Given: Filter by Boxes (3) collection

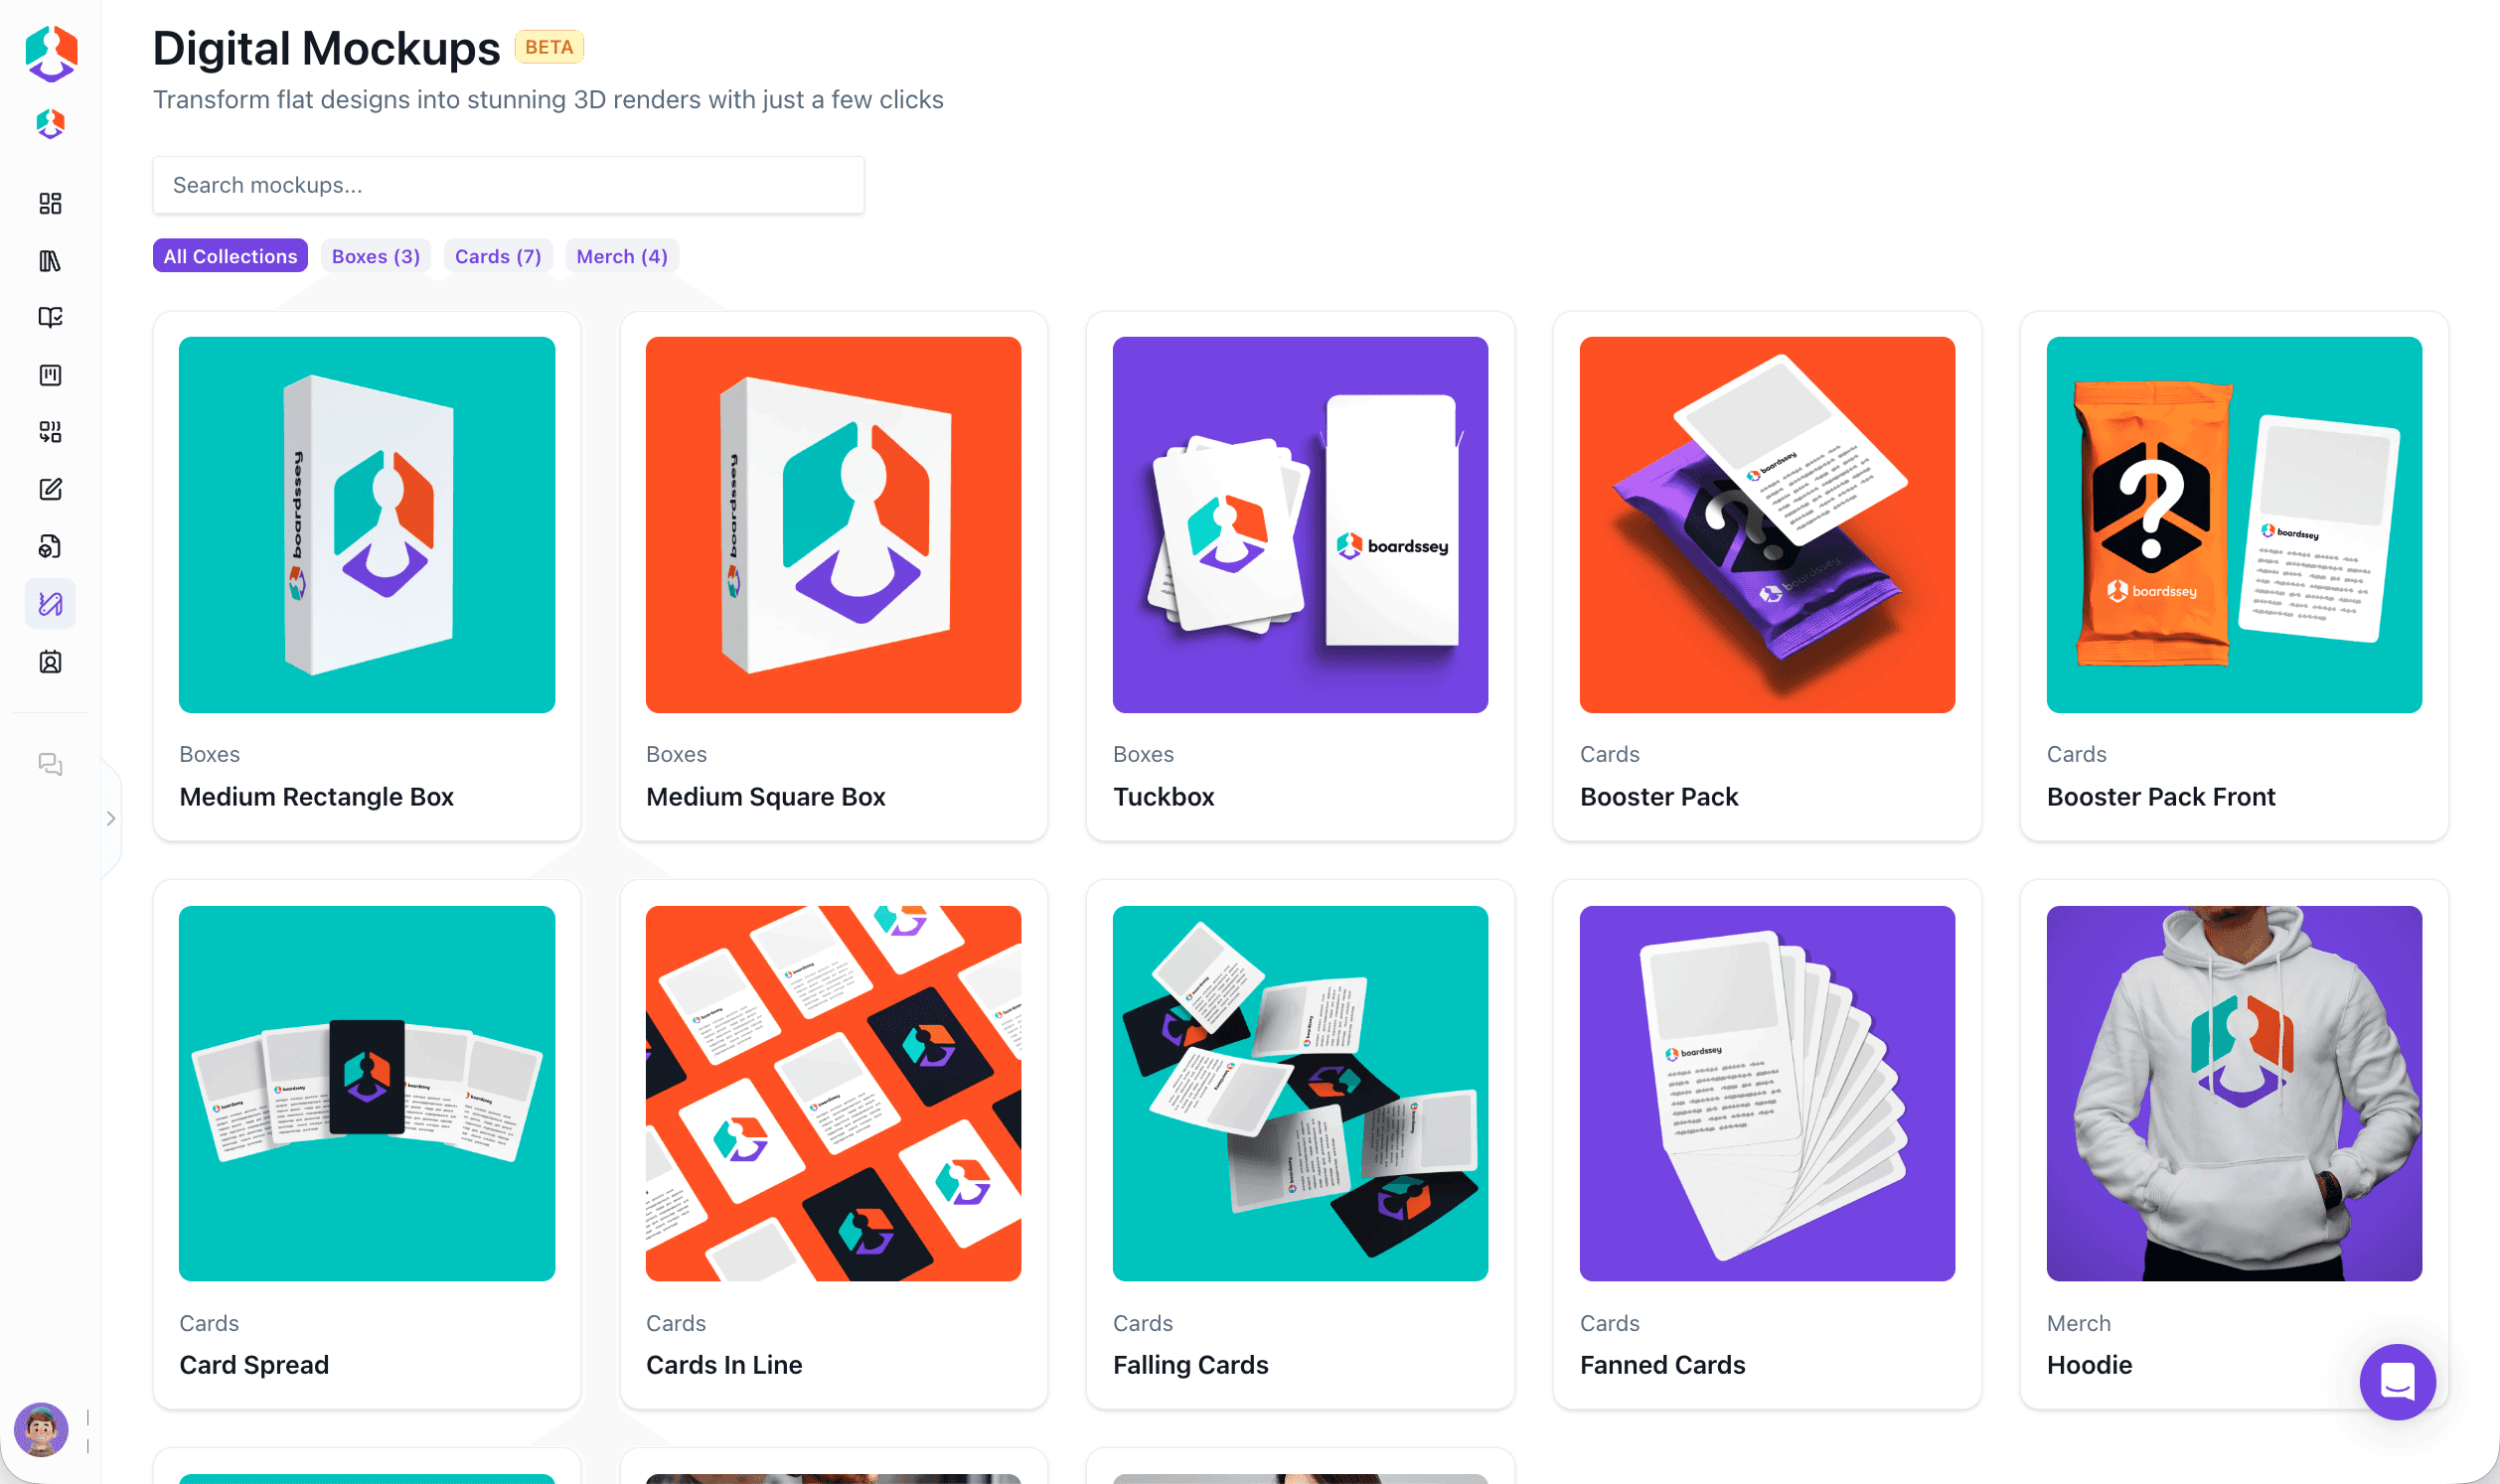Looking at the screenshot, I should tap(376, 256).
